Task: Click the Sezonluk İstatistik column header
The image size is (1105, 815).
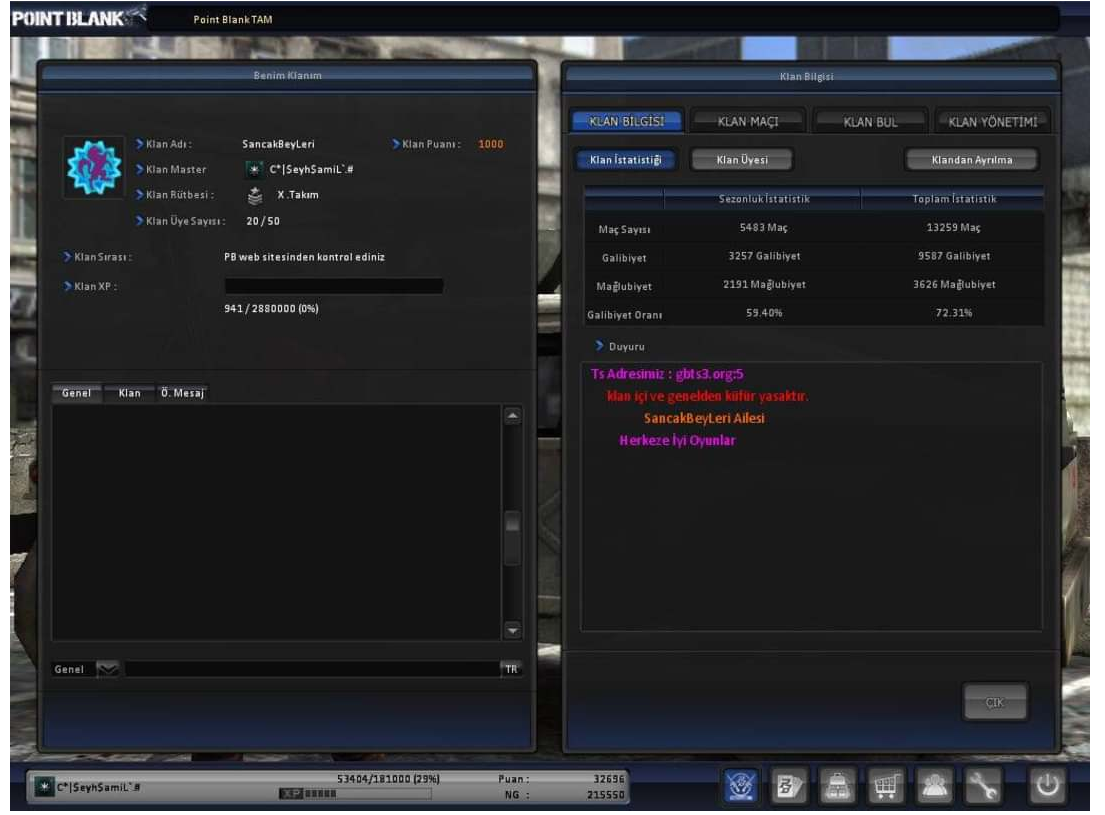Action: tap(764, 199)
